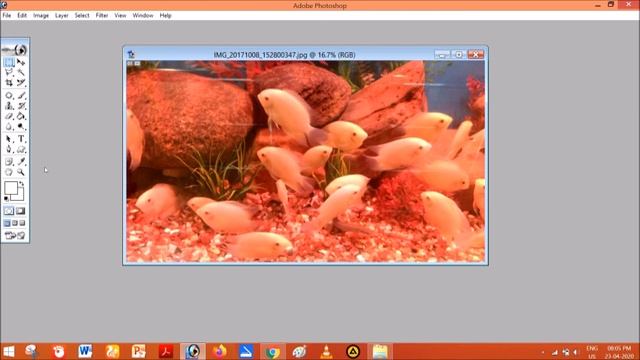Image resolution: width=640 pixels, height=360 pixels.
Task: Close the IMG_20171008 document window
Action: pyautogui.click(x=476, y=54)
